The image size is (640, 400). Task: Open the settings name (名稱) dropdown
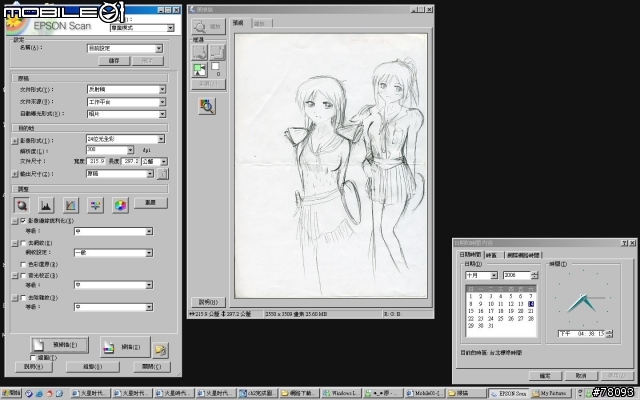point(125,48)
